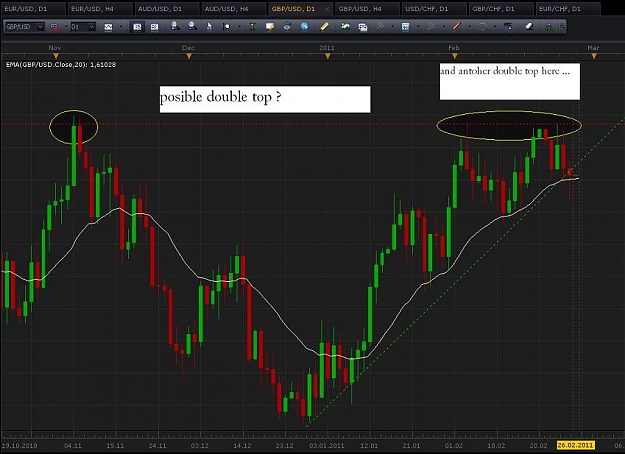Expand the ellipse tool dropdown arrow
This screenshot has height=454, width=625.
(495, 27)
